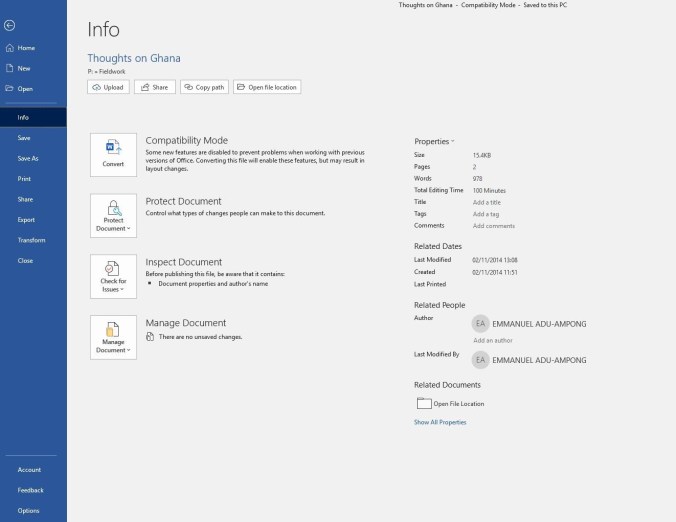This screenshot has height=522, width=676.
Task: Select New in the left sidebar
Action: (24, 68)
